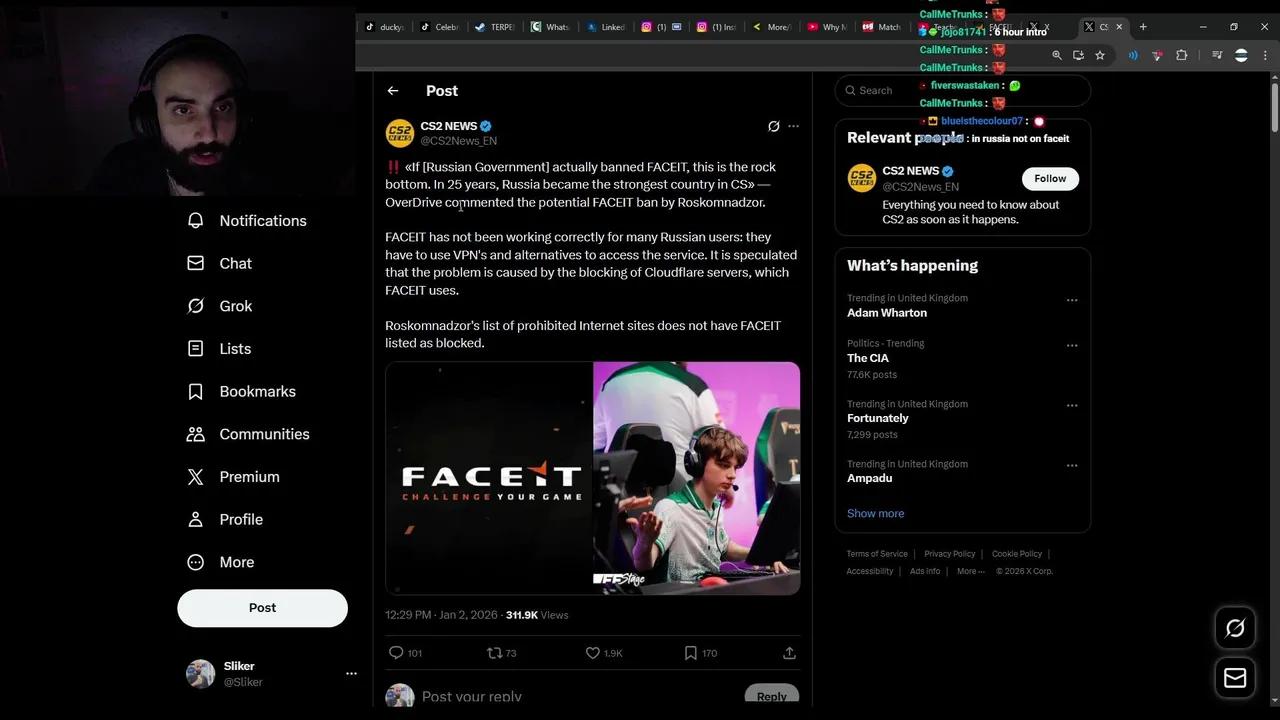
Task: Switch to the TERPE Steam tab
Action: point(493,27)
